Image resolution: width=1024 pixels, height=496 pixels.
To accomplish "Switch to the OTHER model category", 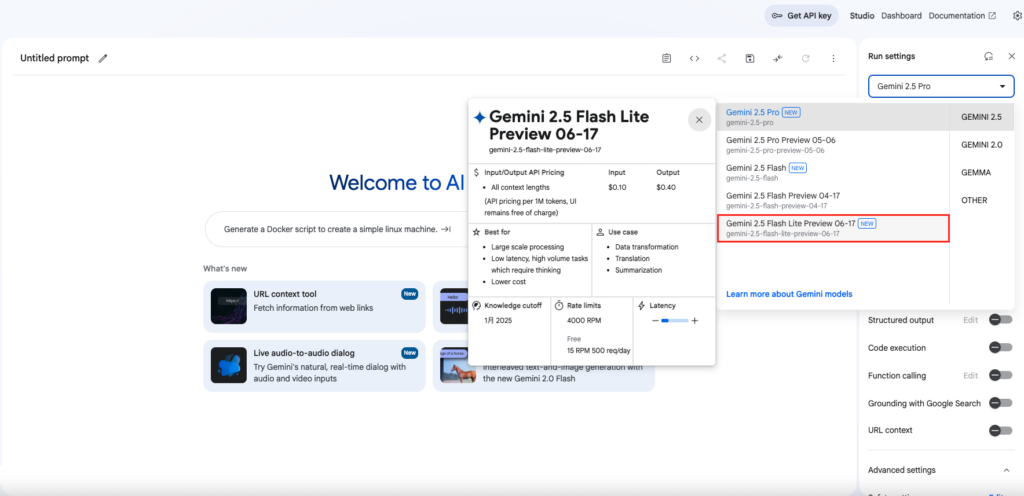I will point(974,200).
